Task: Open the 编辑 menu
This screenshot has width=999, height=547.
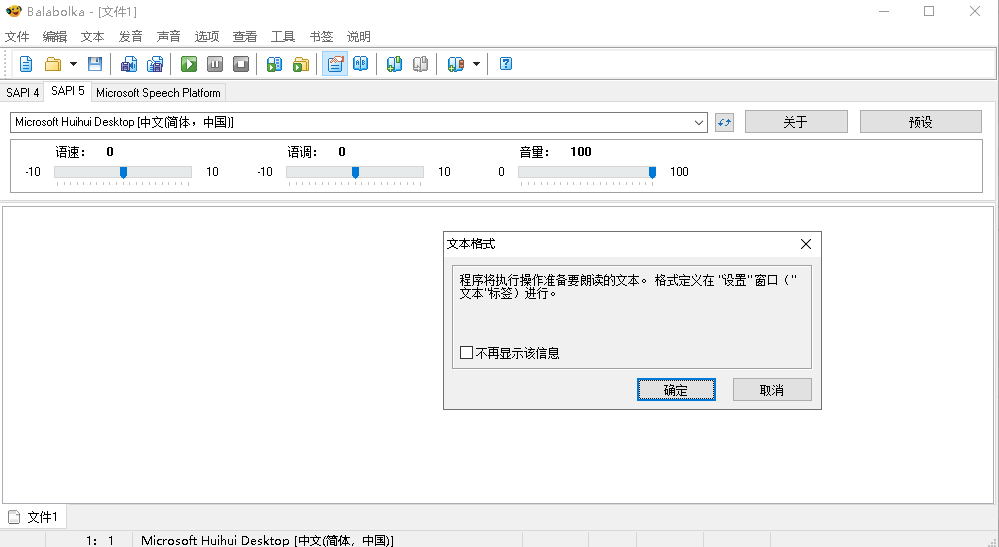Action: pyautogui.click(x=55, y=36)
